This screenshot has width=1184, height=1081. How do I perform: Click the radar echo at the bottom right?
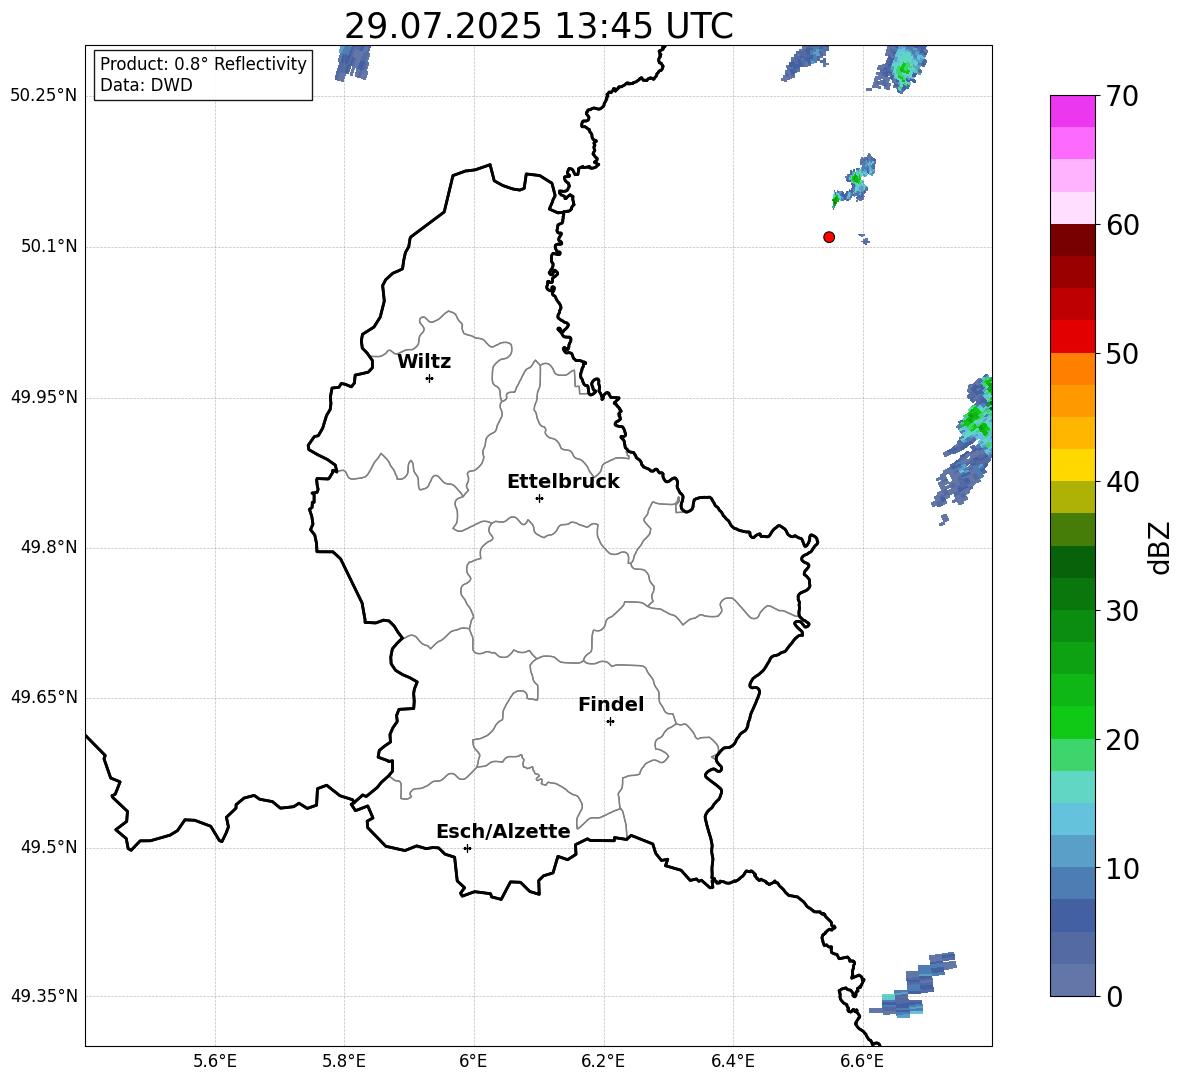pyautogui.click(x=913, y=986)
